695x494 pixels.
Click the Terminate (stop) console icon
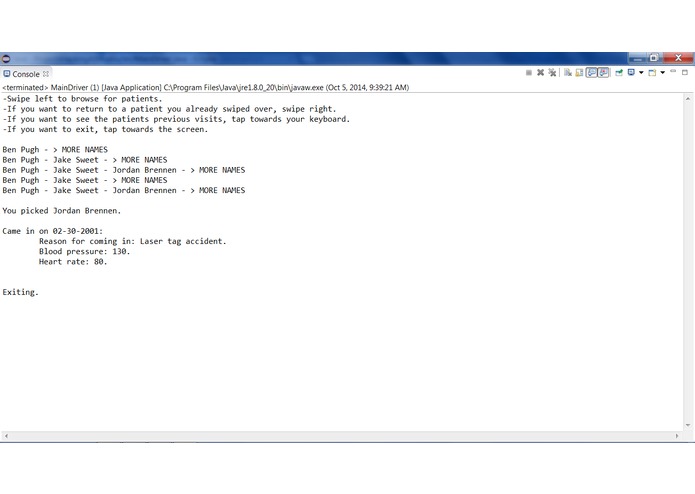click(529, 73)
